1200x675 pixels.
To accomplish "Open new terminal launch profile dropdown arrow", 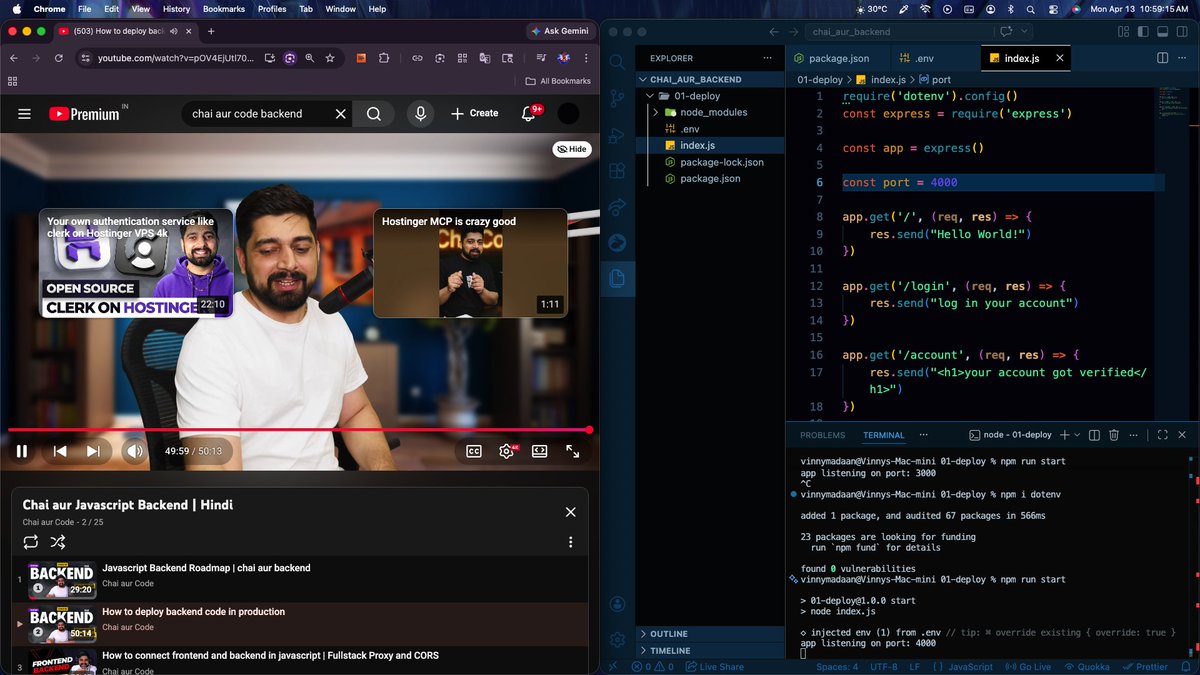I will (1075, 435).
